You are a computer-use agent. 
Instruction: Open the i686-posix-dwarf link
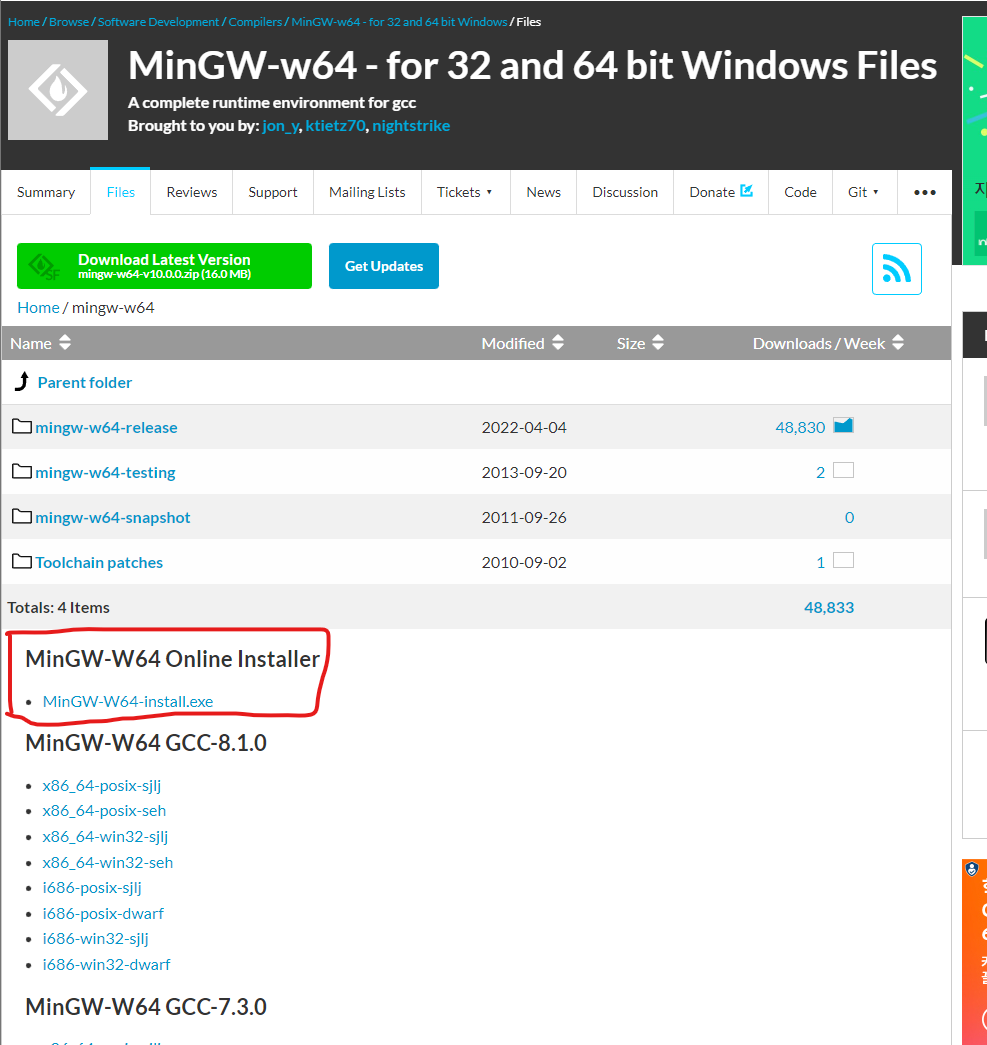coord(103,913)
